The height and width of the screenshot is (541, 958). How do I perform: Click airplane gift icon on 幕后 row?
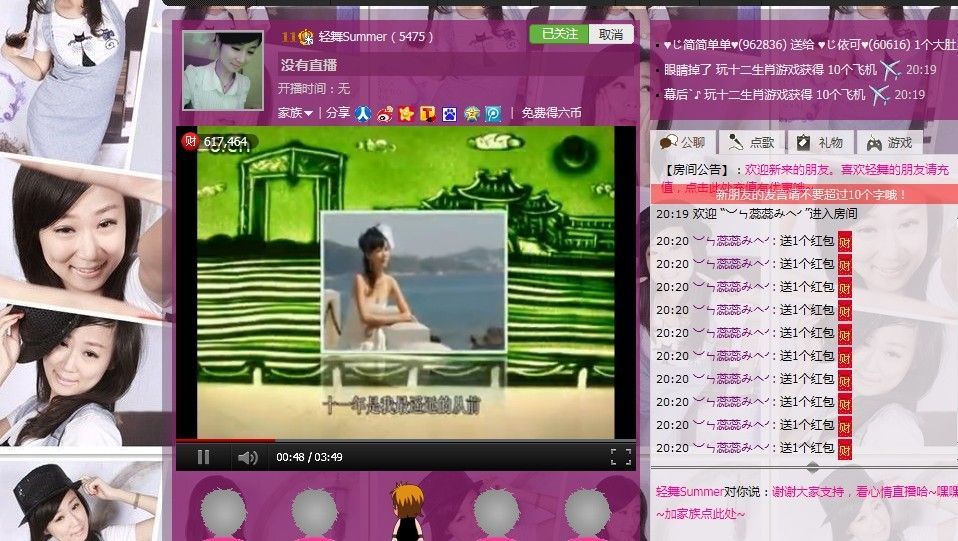point(879,95)
